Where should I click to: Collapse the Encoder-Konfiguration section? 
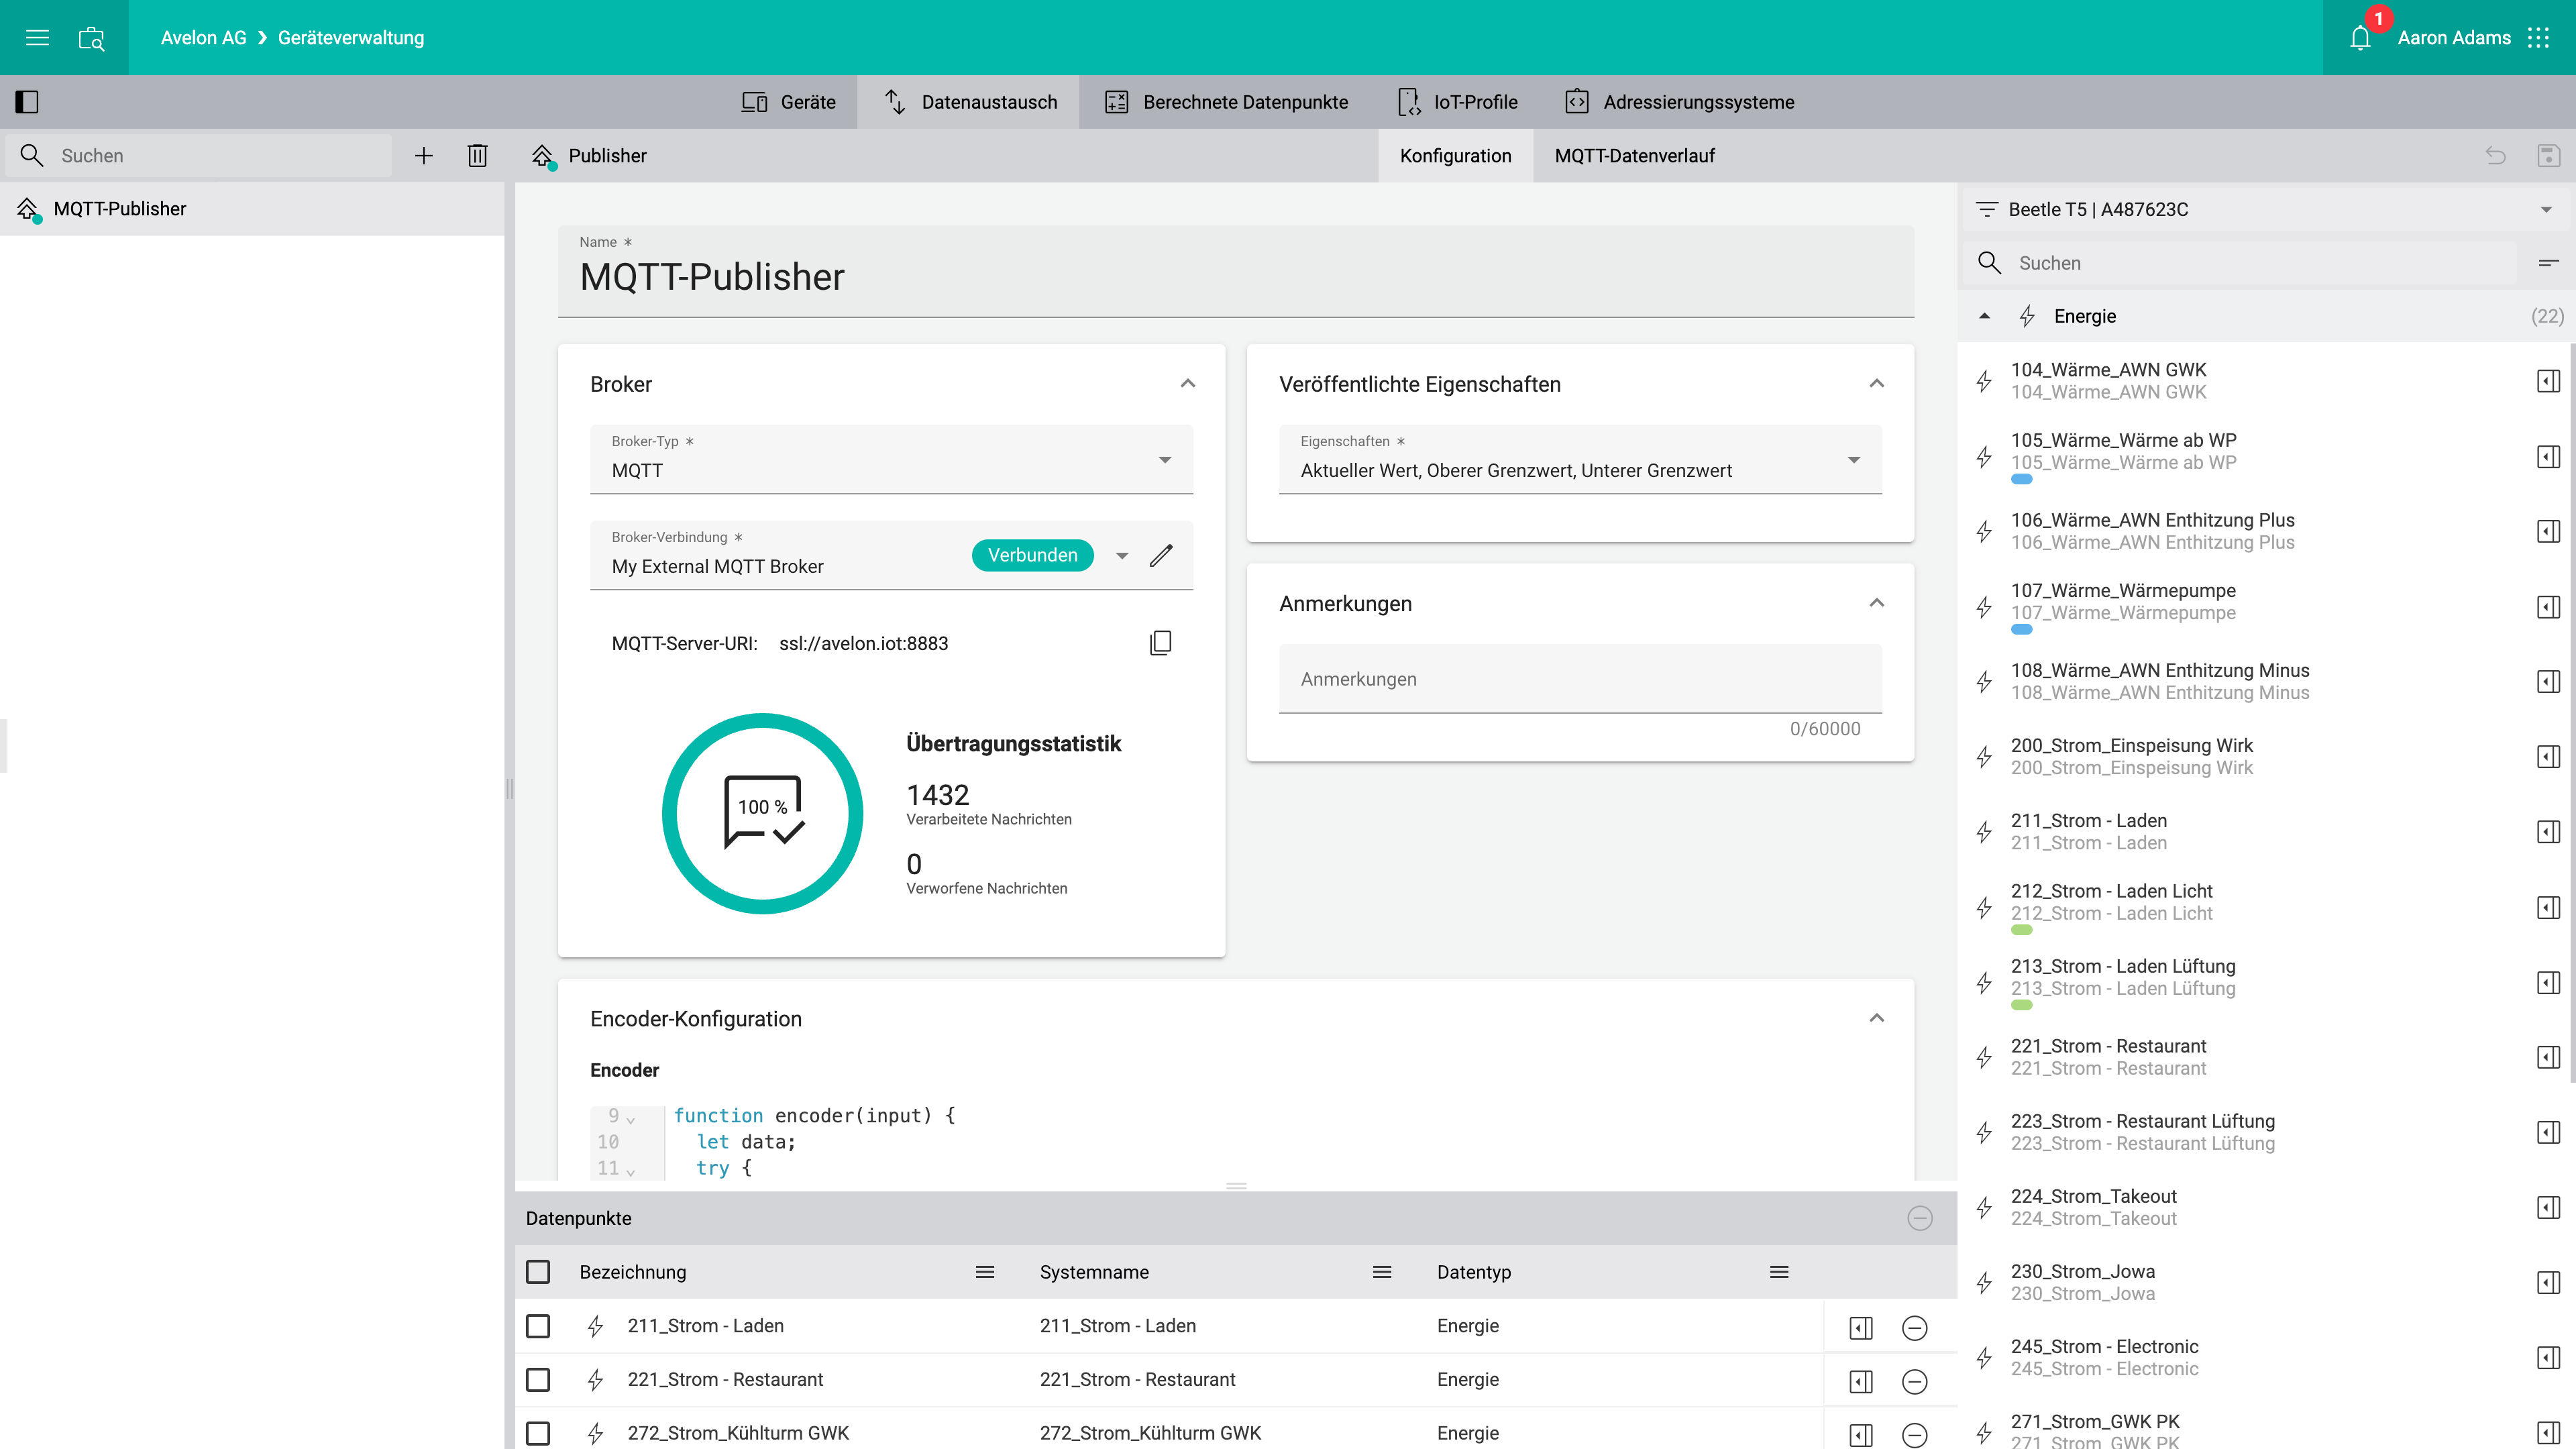click(x=1877, y=1018)
